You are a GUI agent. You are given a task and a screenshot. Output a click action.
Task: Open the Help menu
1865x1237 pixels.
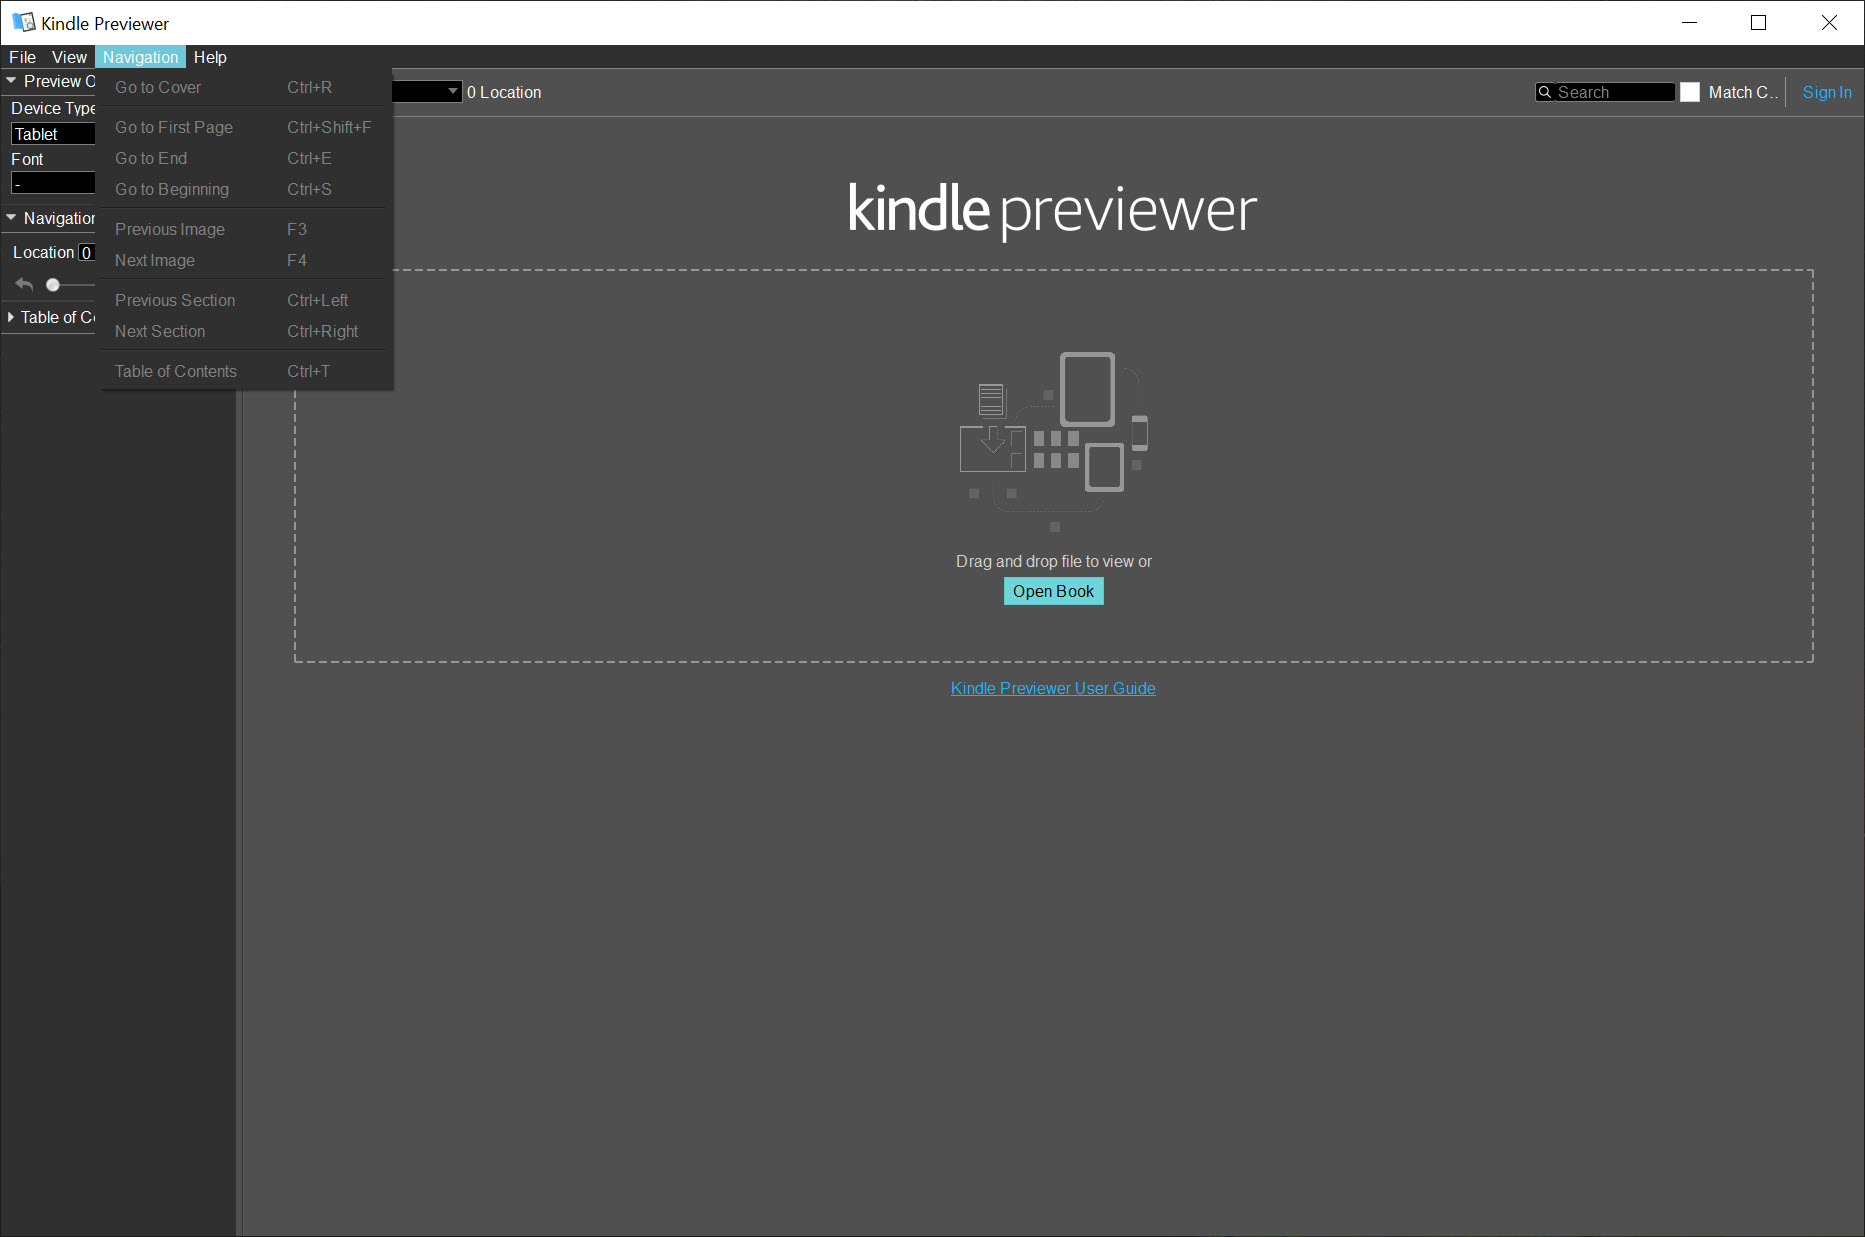coord(210,57)
